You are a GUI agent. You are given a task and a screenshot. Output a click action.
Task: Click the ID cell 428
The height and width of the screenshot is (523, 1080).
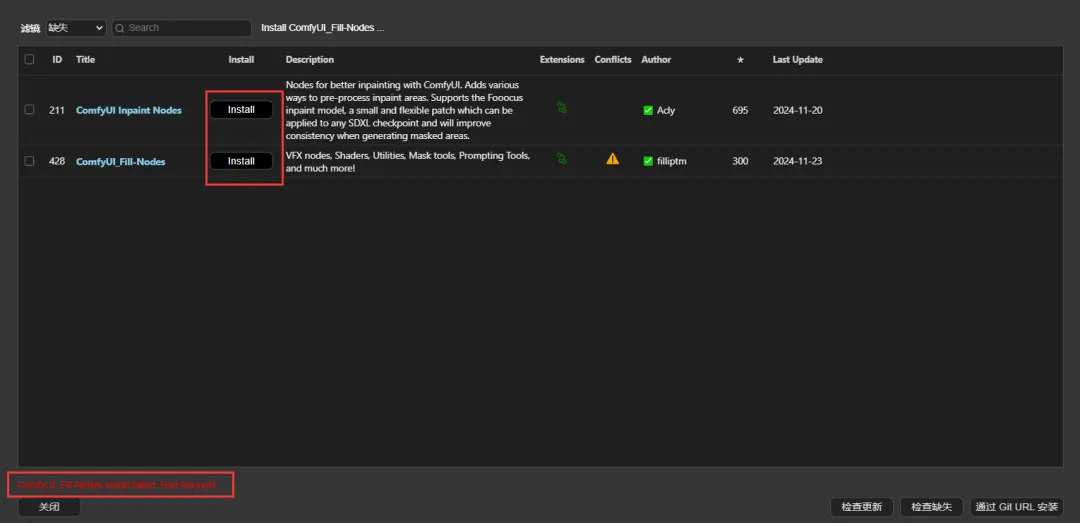[57, 161]
